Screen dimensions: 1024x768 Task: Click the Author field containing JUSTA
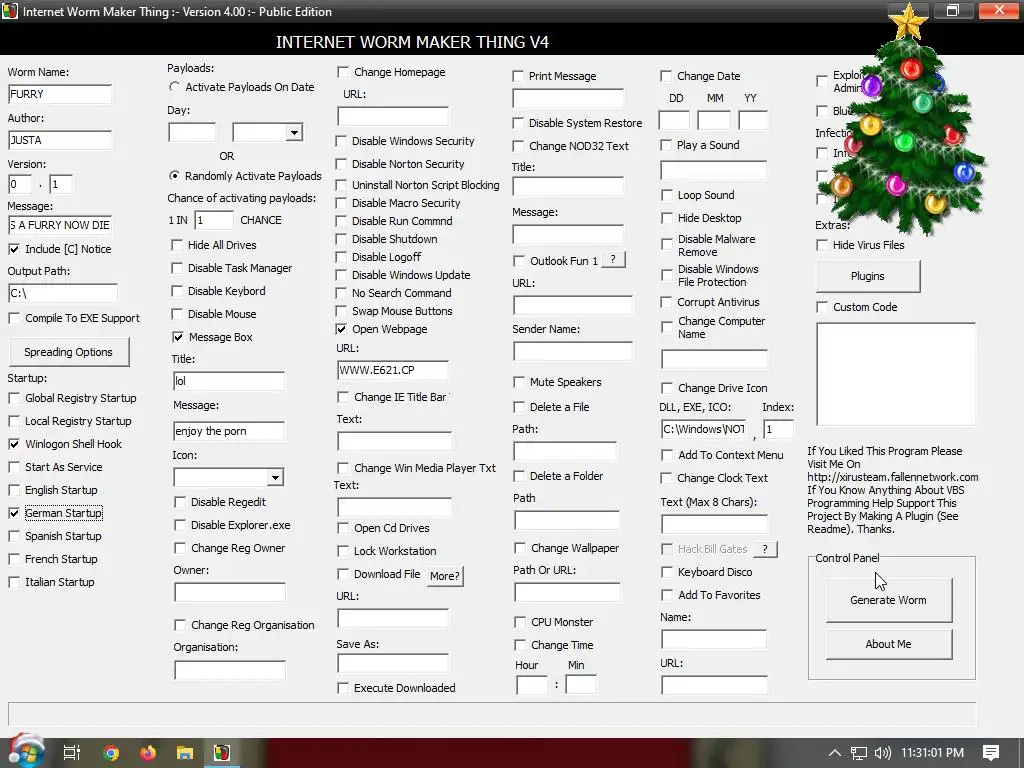tap(60, 140)
